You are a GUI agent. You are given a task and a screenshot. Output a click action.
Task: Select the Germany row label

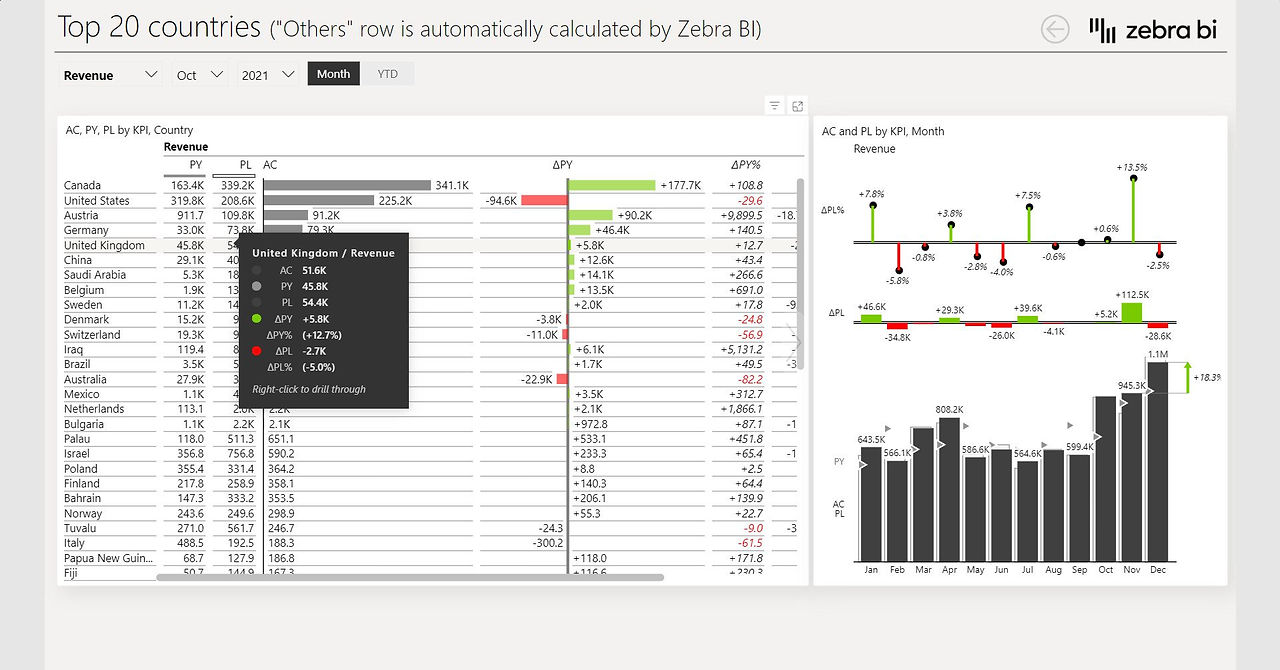point(86,230)
